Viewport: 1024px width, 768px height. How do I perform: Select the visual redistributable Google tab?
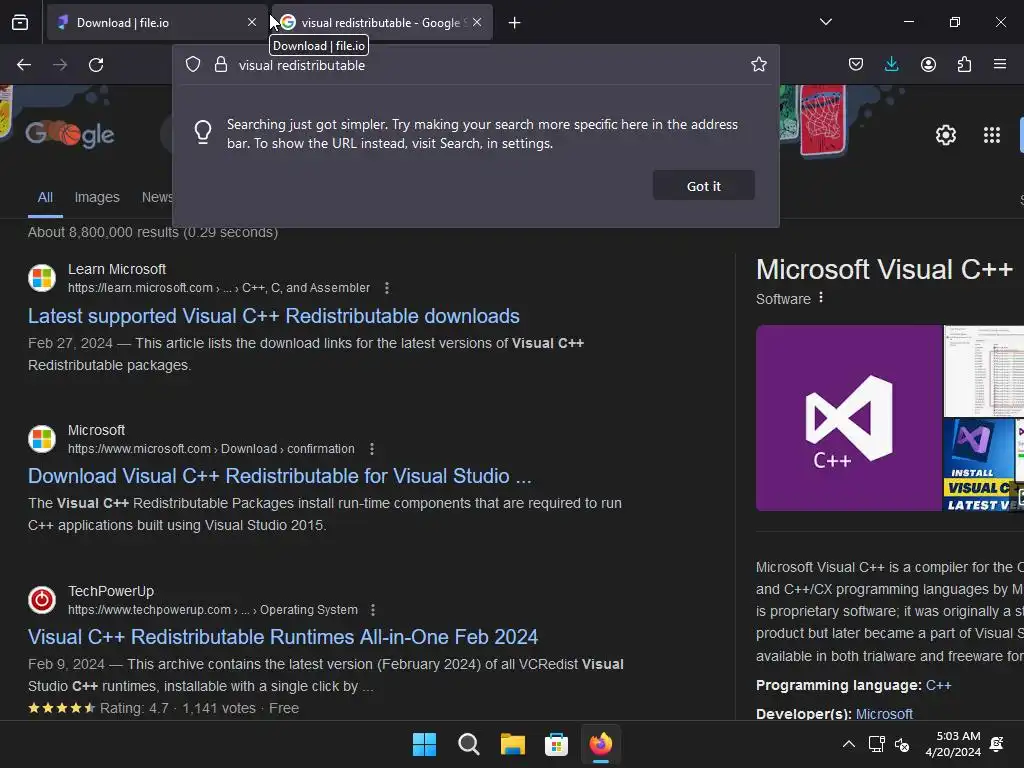[382, 23]
